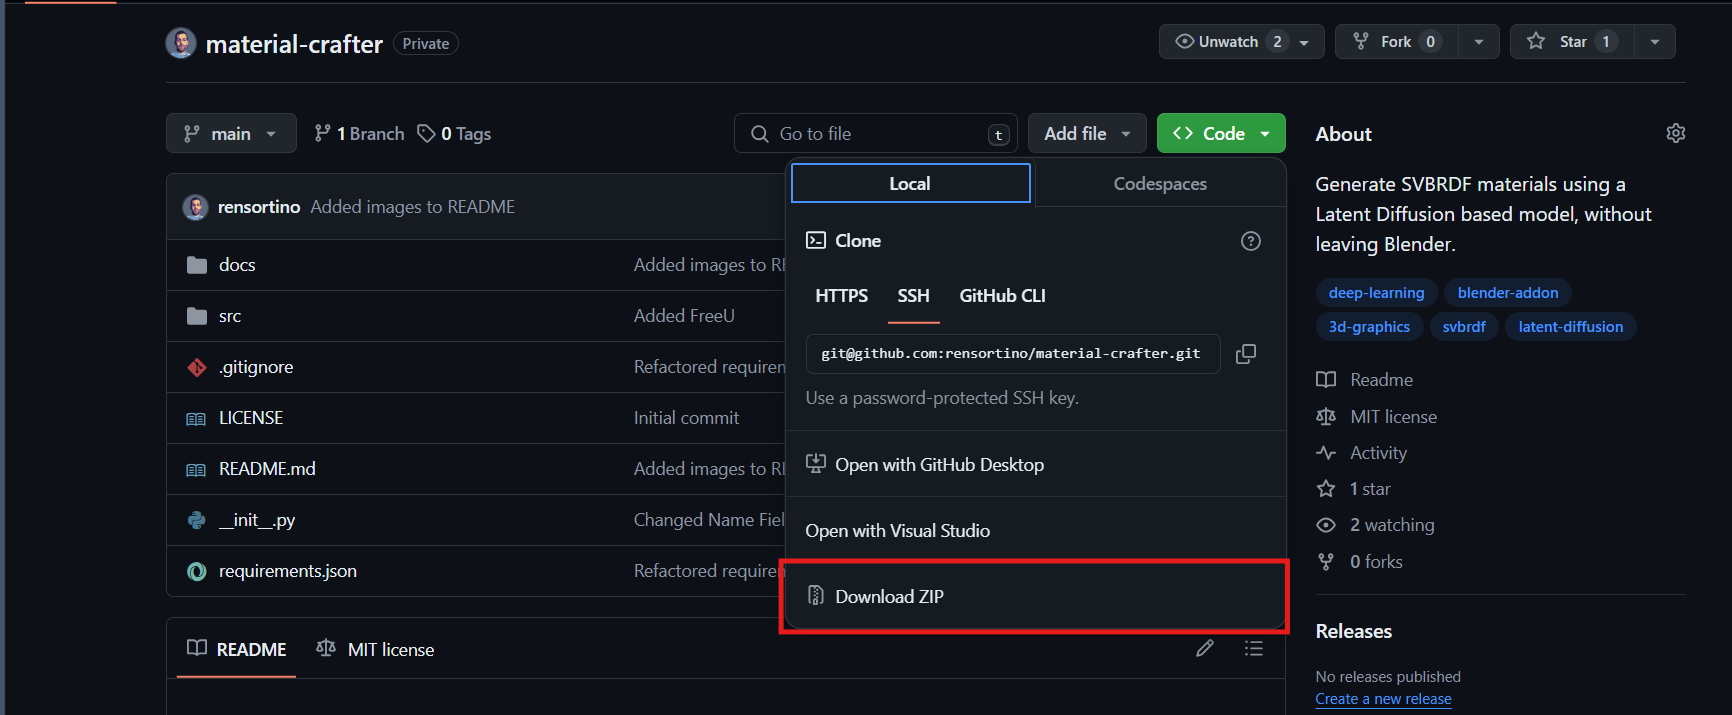The image size is (1732, 715).
Task: Open the requirements.json file name
Action: click(288, 571)
